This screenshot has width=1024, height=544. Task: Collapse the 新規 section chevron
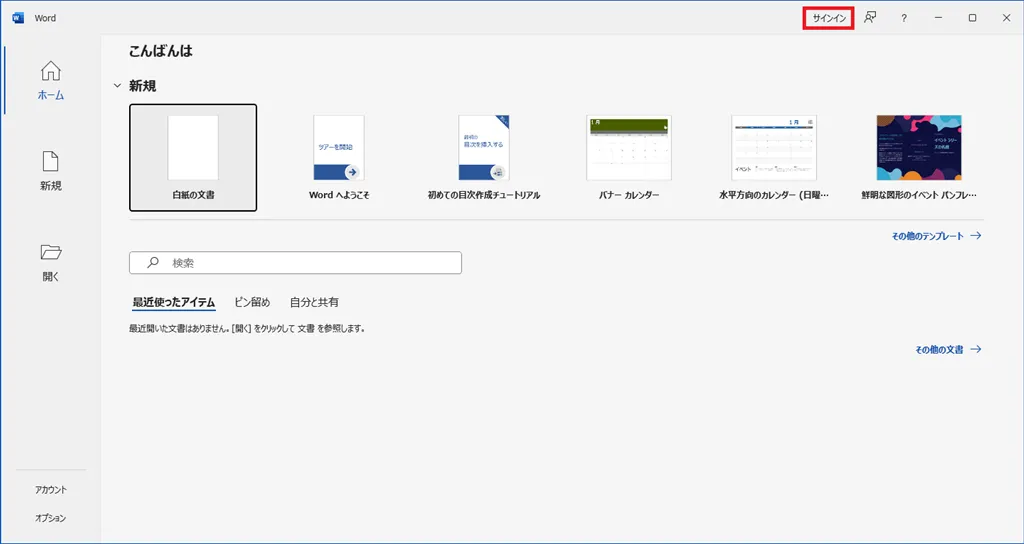[117, 86]
